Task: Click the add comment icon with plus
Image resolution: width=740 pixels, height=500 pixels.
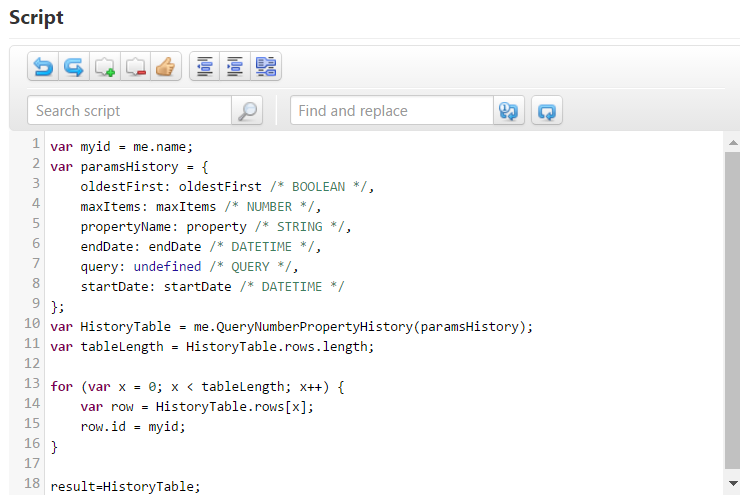Action: [104, 67]
